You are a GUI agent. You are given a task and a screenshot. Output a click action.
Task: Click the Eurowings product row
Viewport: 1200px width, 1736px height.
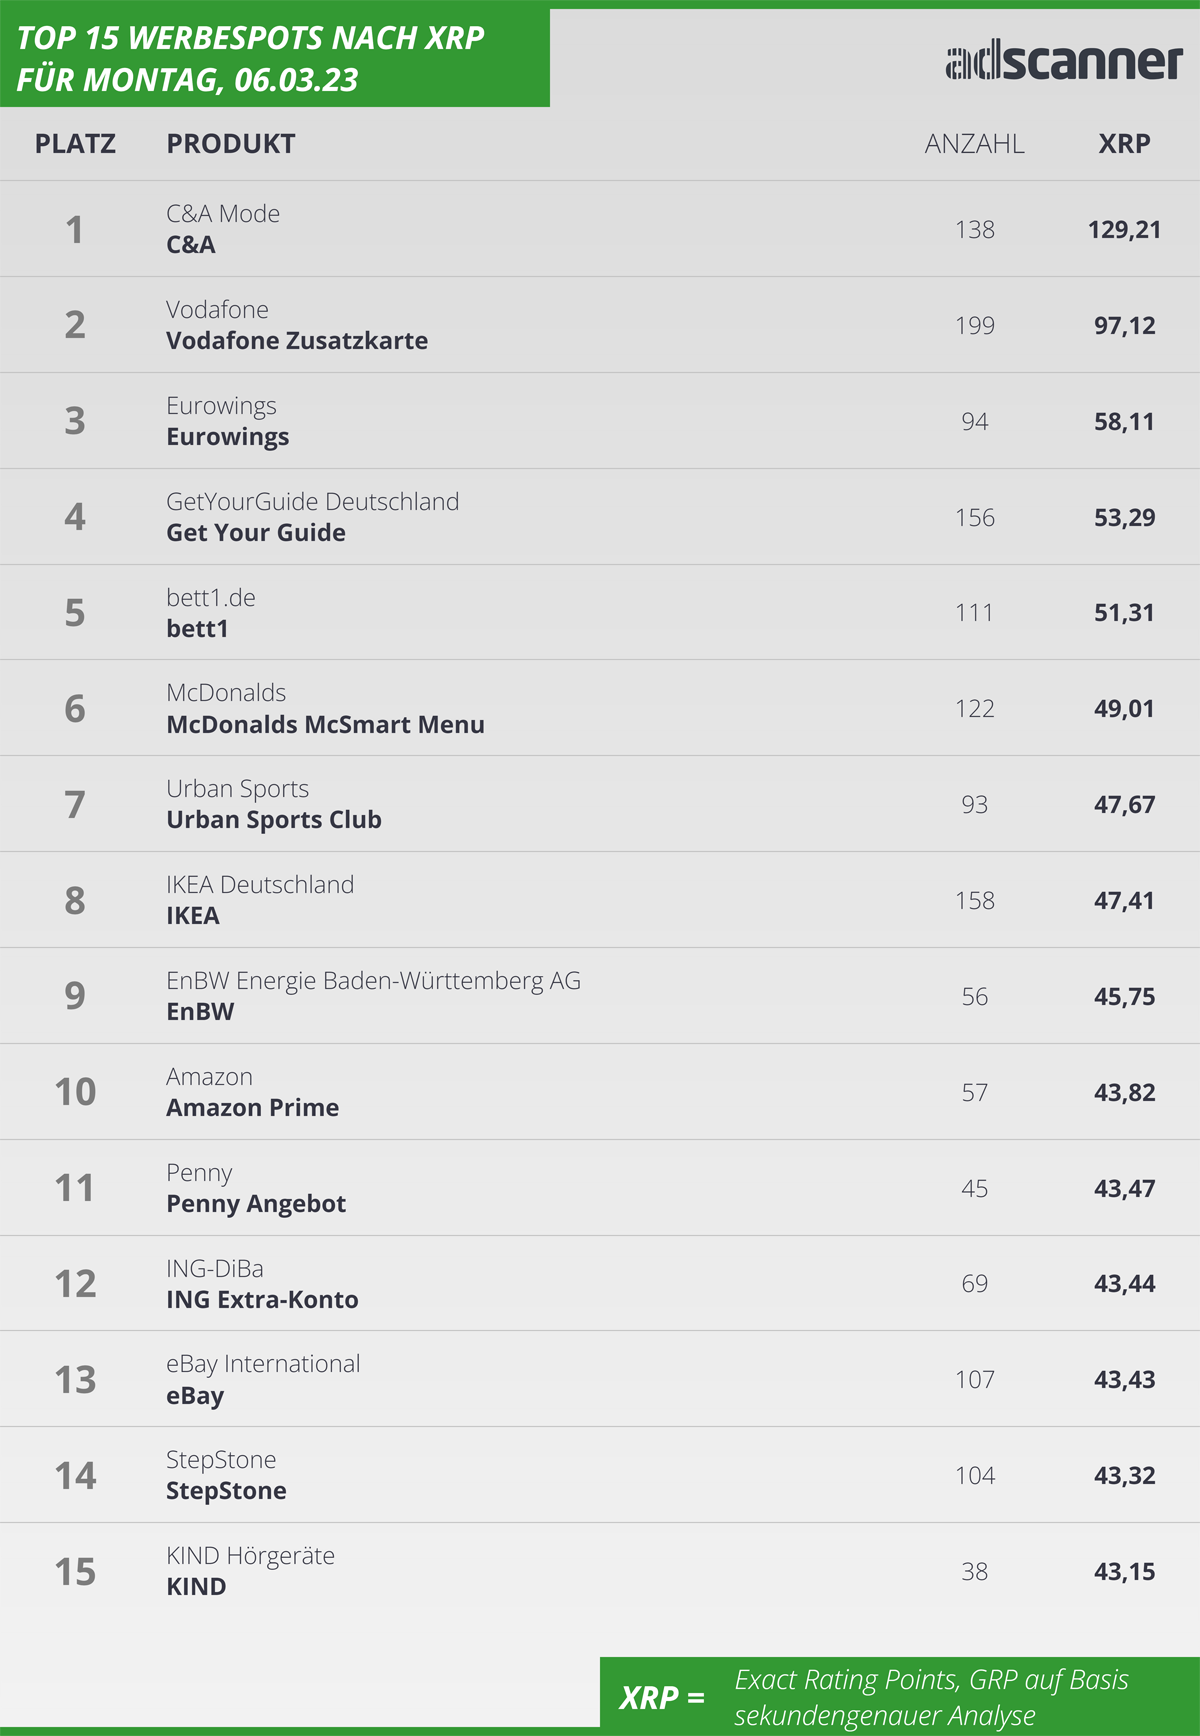coord(600,421)
